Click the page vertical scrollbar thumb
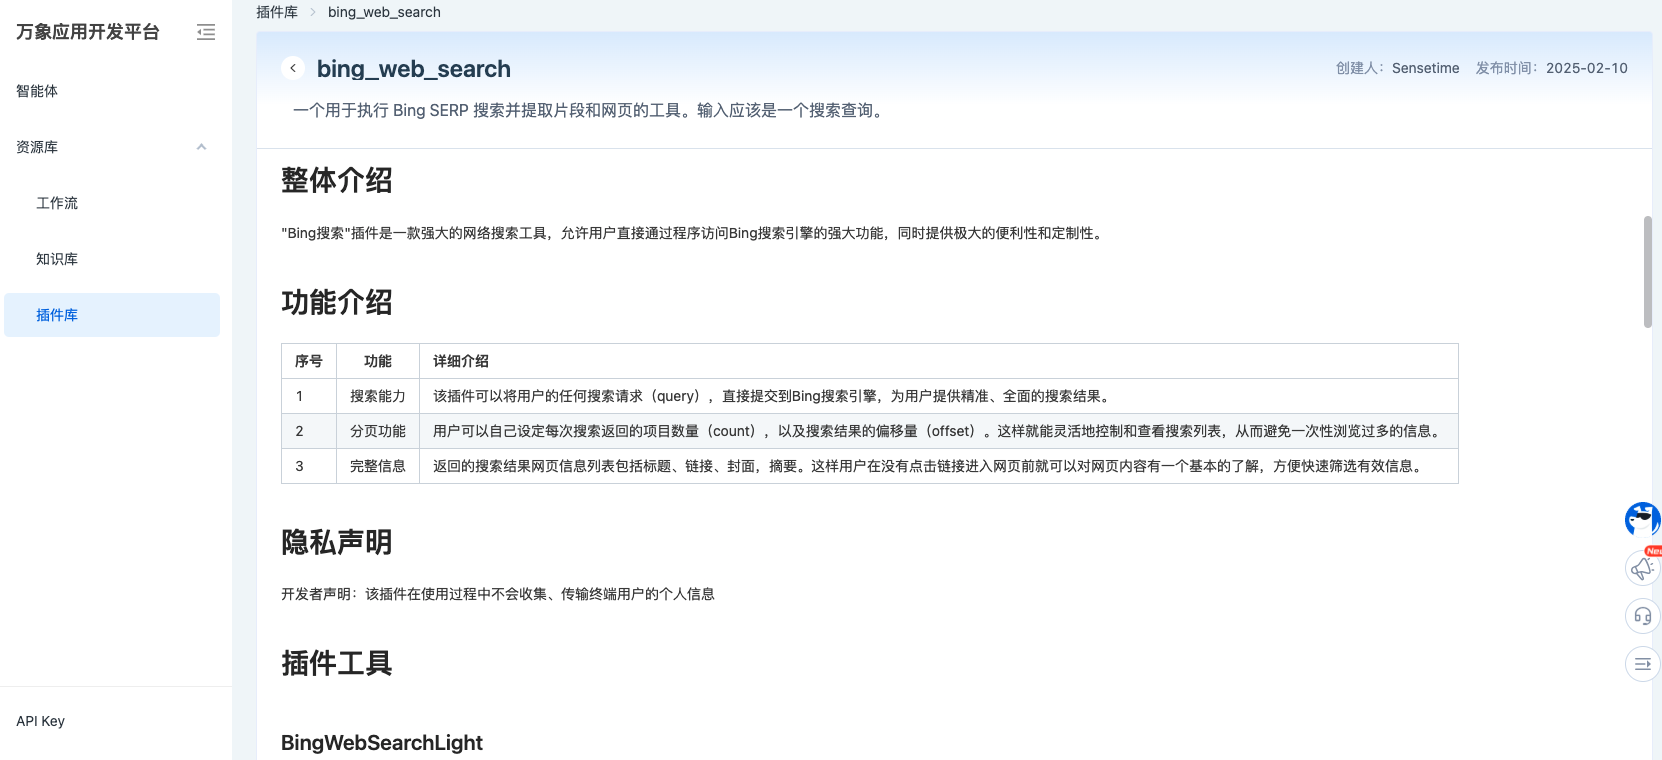 1648,271
